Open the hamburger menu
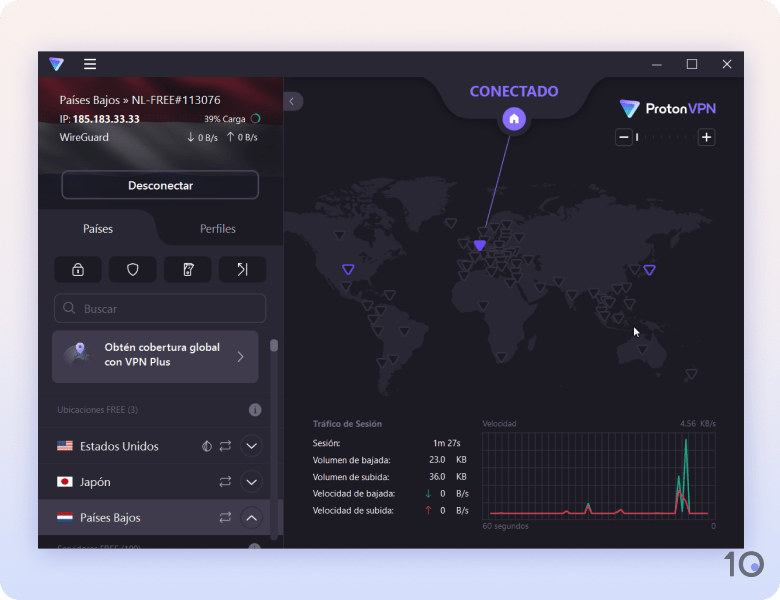The height and width of the screenshot is (600, 780). click(90, 64)
